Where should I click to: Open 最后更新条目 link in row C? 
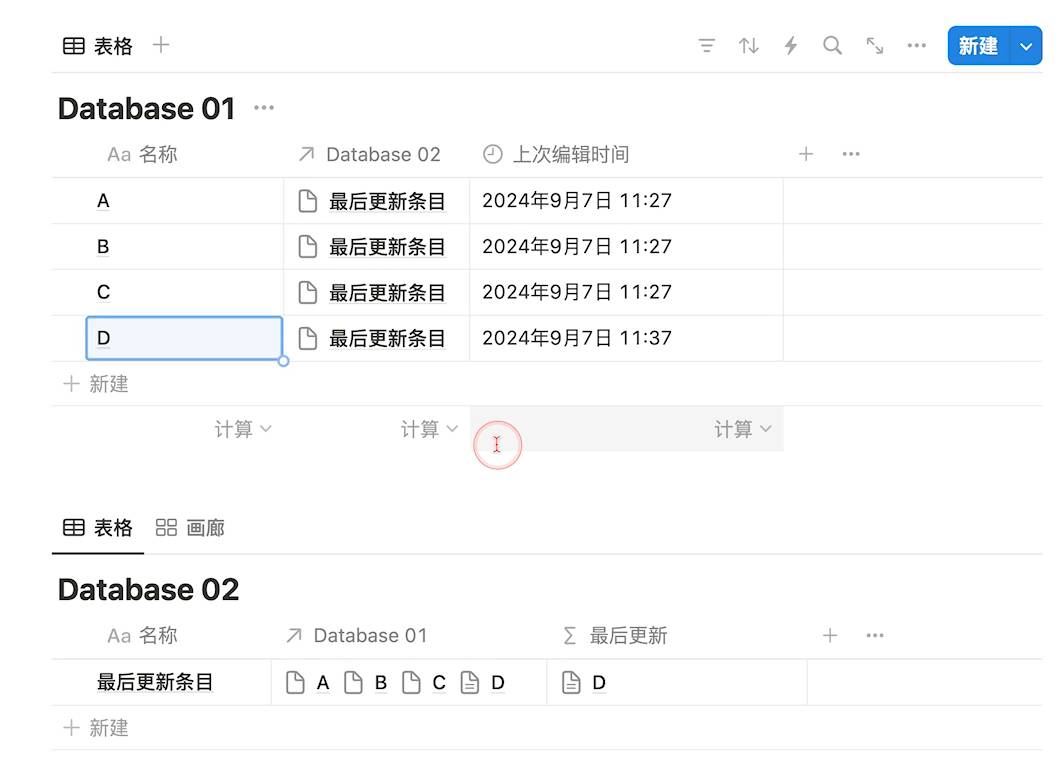coord(387,292)
